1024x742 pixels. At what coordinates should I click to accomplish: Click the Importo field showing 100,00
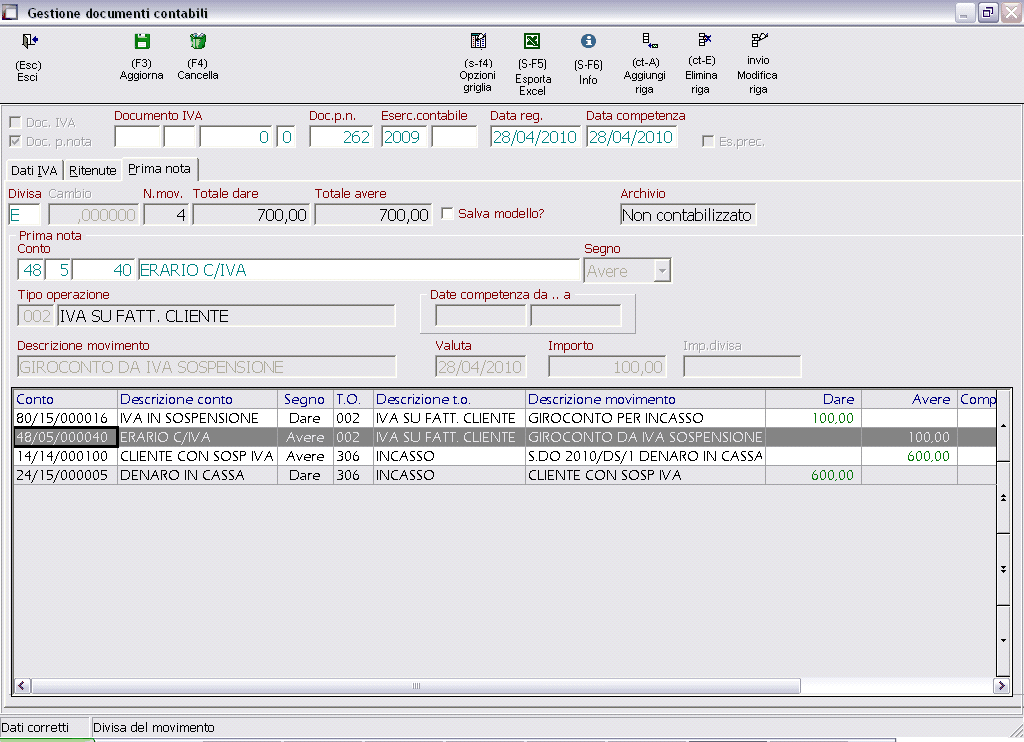tap(607, 367)
